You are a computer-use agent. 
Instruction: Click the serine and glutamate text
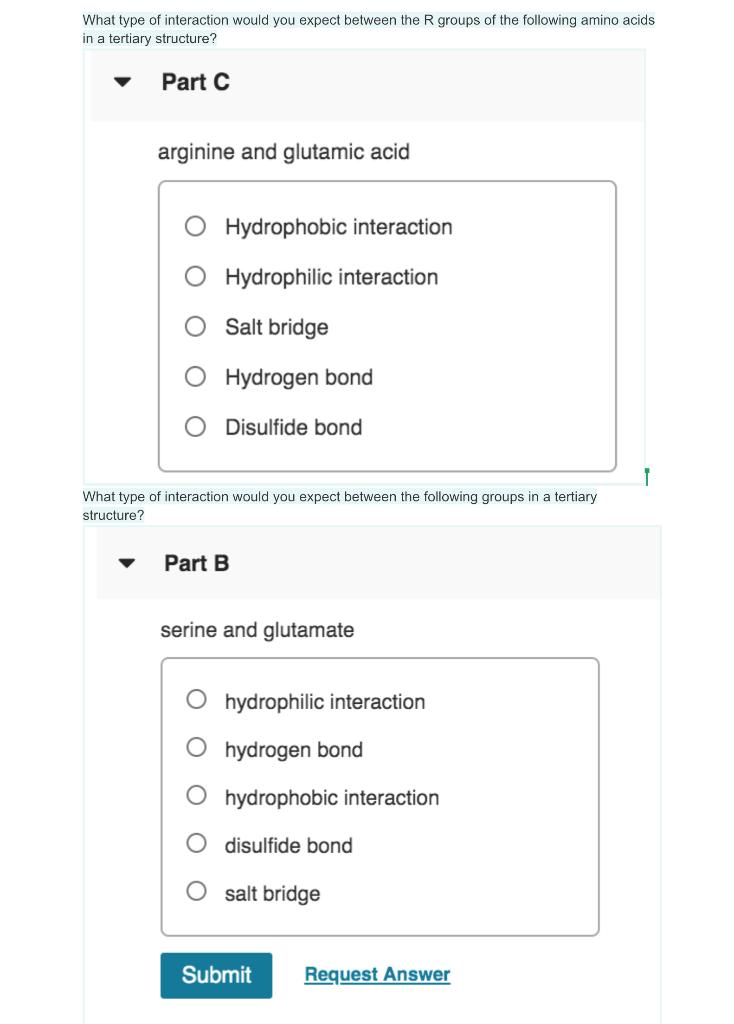(257, 630)
